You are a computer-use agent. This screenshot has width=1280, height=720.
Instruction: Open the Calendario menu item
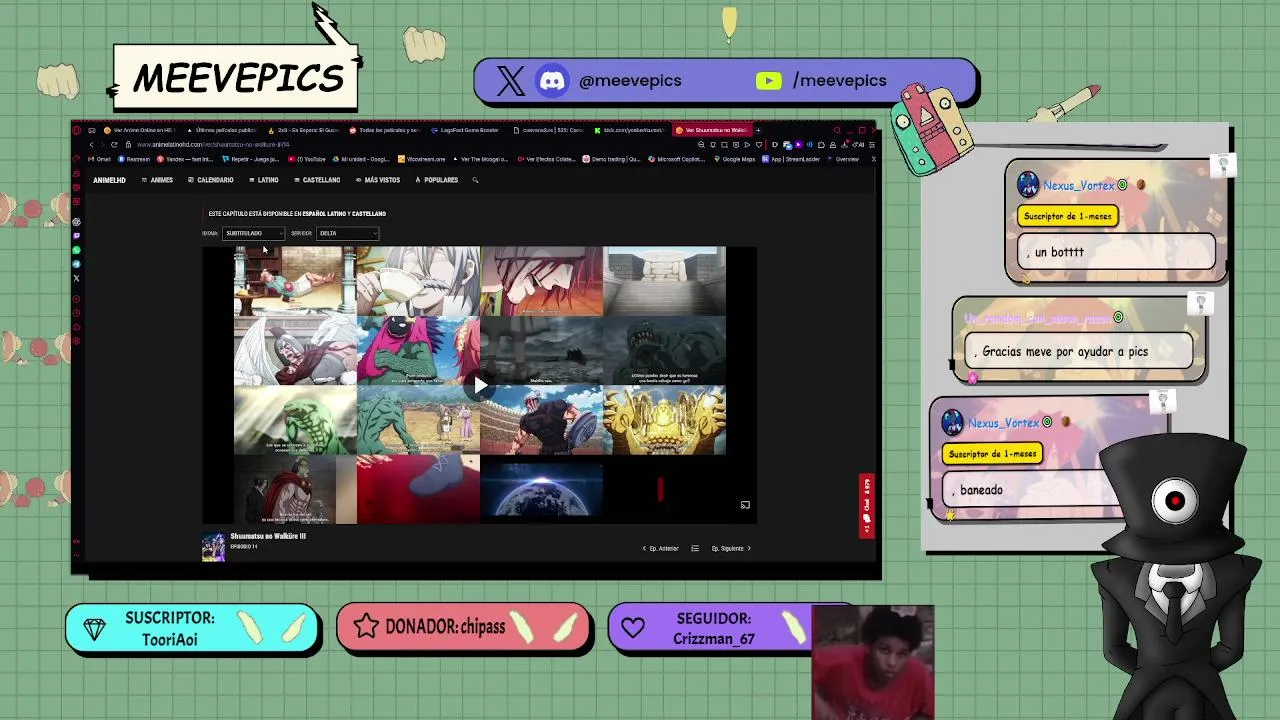(211, 180)
